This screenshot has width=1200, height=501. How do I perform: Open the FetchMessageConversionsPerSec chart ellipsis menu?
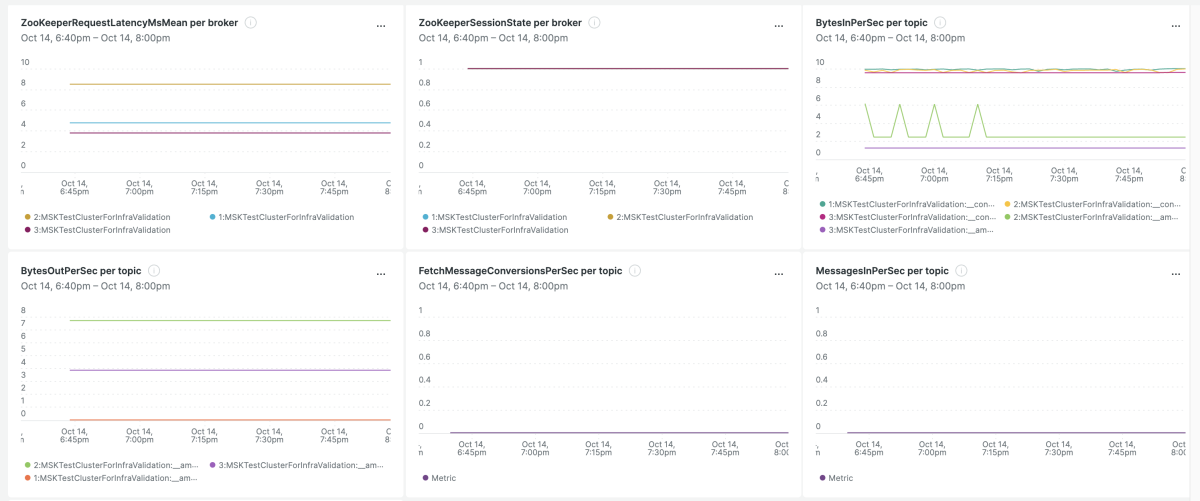click(x=779, y=274)
